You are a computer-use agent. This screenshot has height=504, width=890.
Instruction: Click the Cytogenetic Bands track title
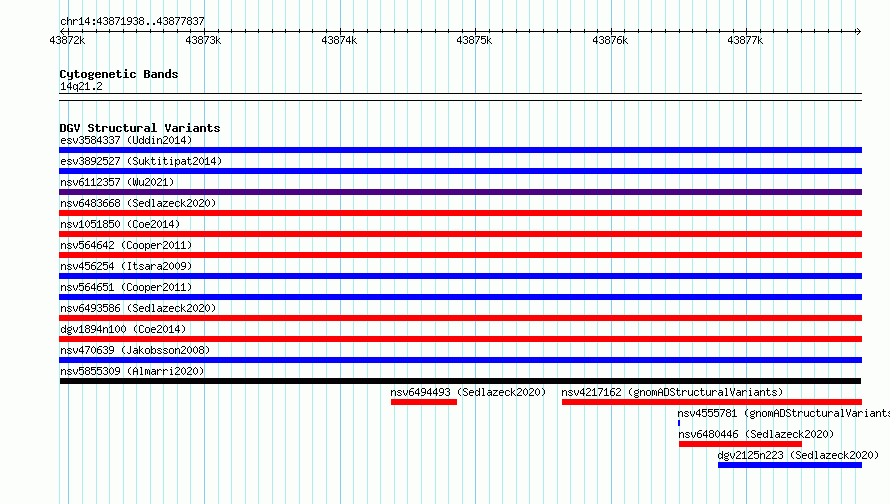[119, 74]
